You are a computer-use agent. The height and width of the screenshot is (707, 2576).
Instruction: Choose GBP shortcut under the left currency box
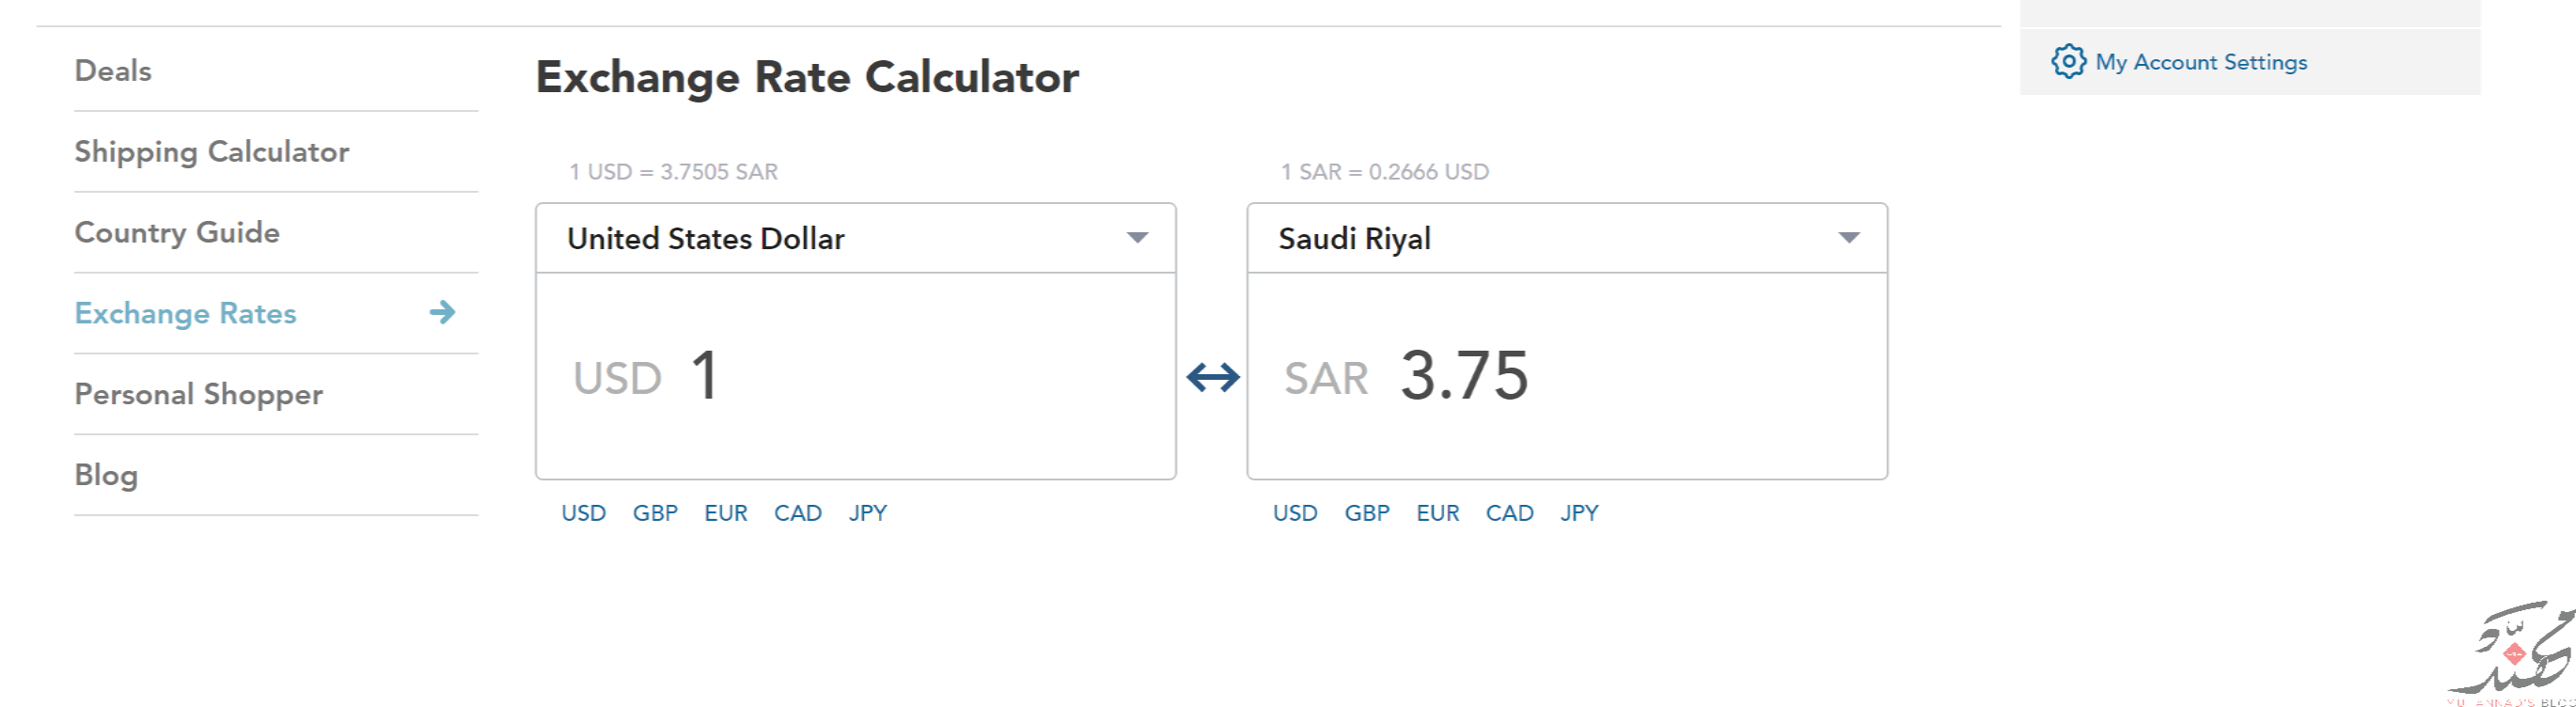[655, 513]
